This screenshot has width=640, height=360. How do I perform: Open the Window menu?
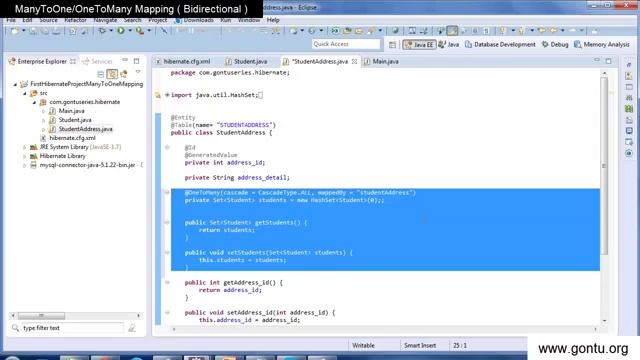click(x=249, y=20)
